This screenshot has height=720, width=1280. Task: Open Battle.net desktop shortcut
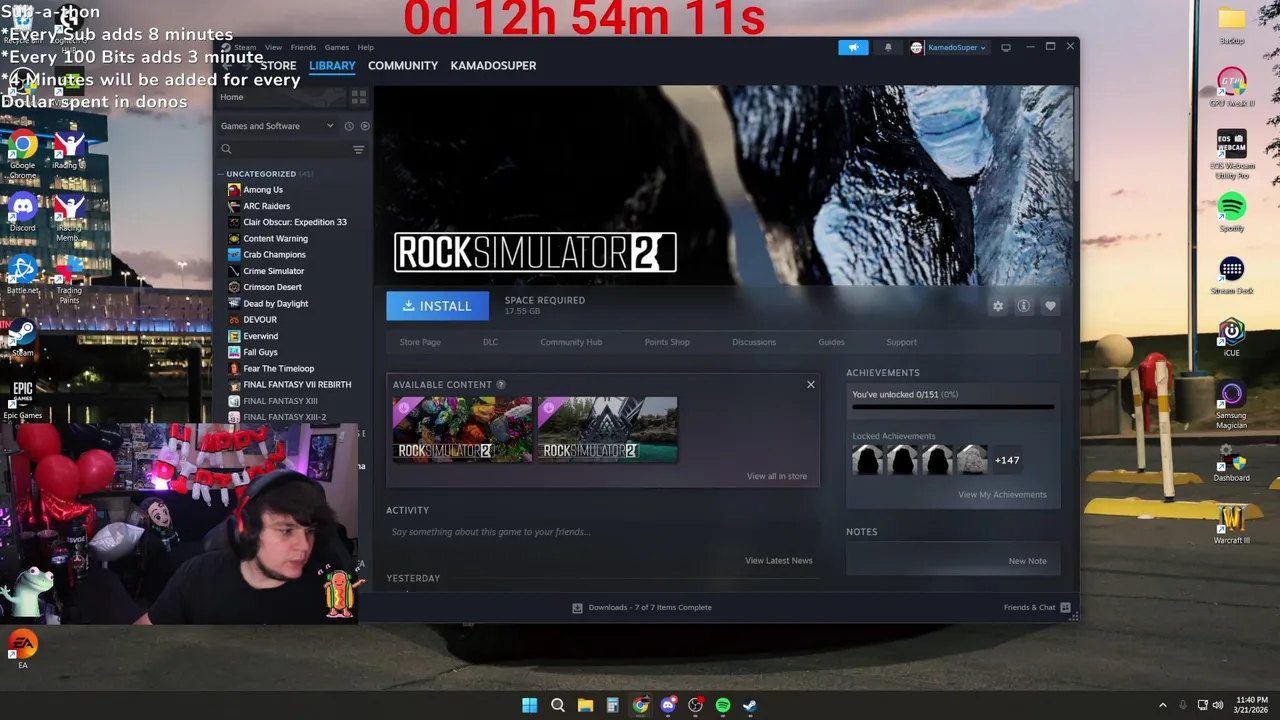23,275
